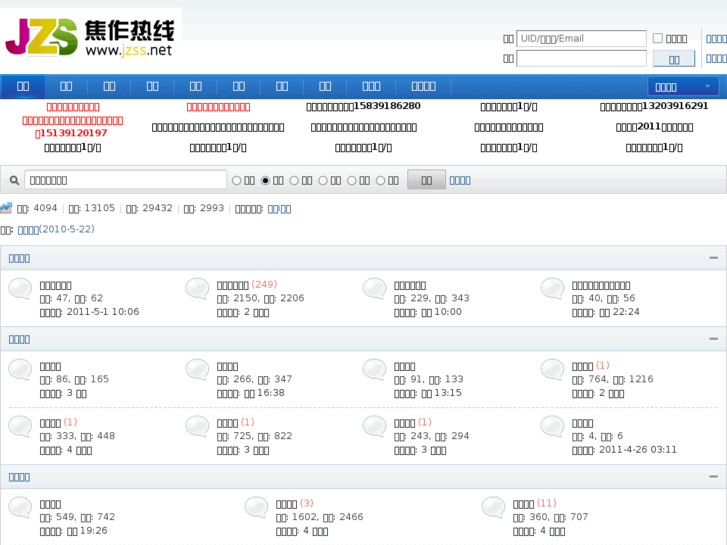
Task: Click the statistic value 29432
Action: click(158, 208)
